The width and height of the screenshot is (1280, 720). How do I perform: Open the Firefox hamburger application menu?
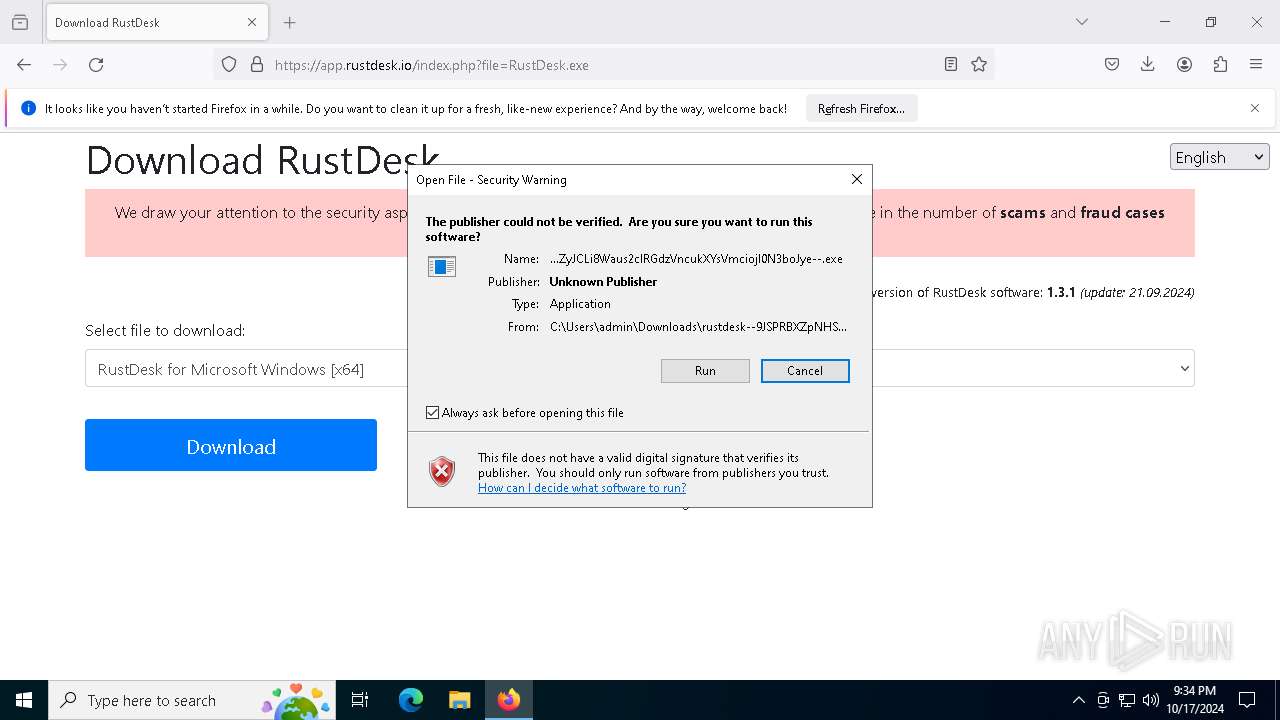coord(1256,64)
